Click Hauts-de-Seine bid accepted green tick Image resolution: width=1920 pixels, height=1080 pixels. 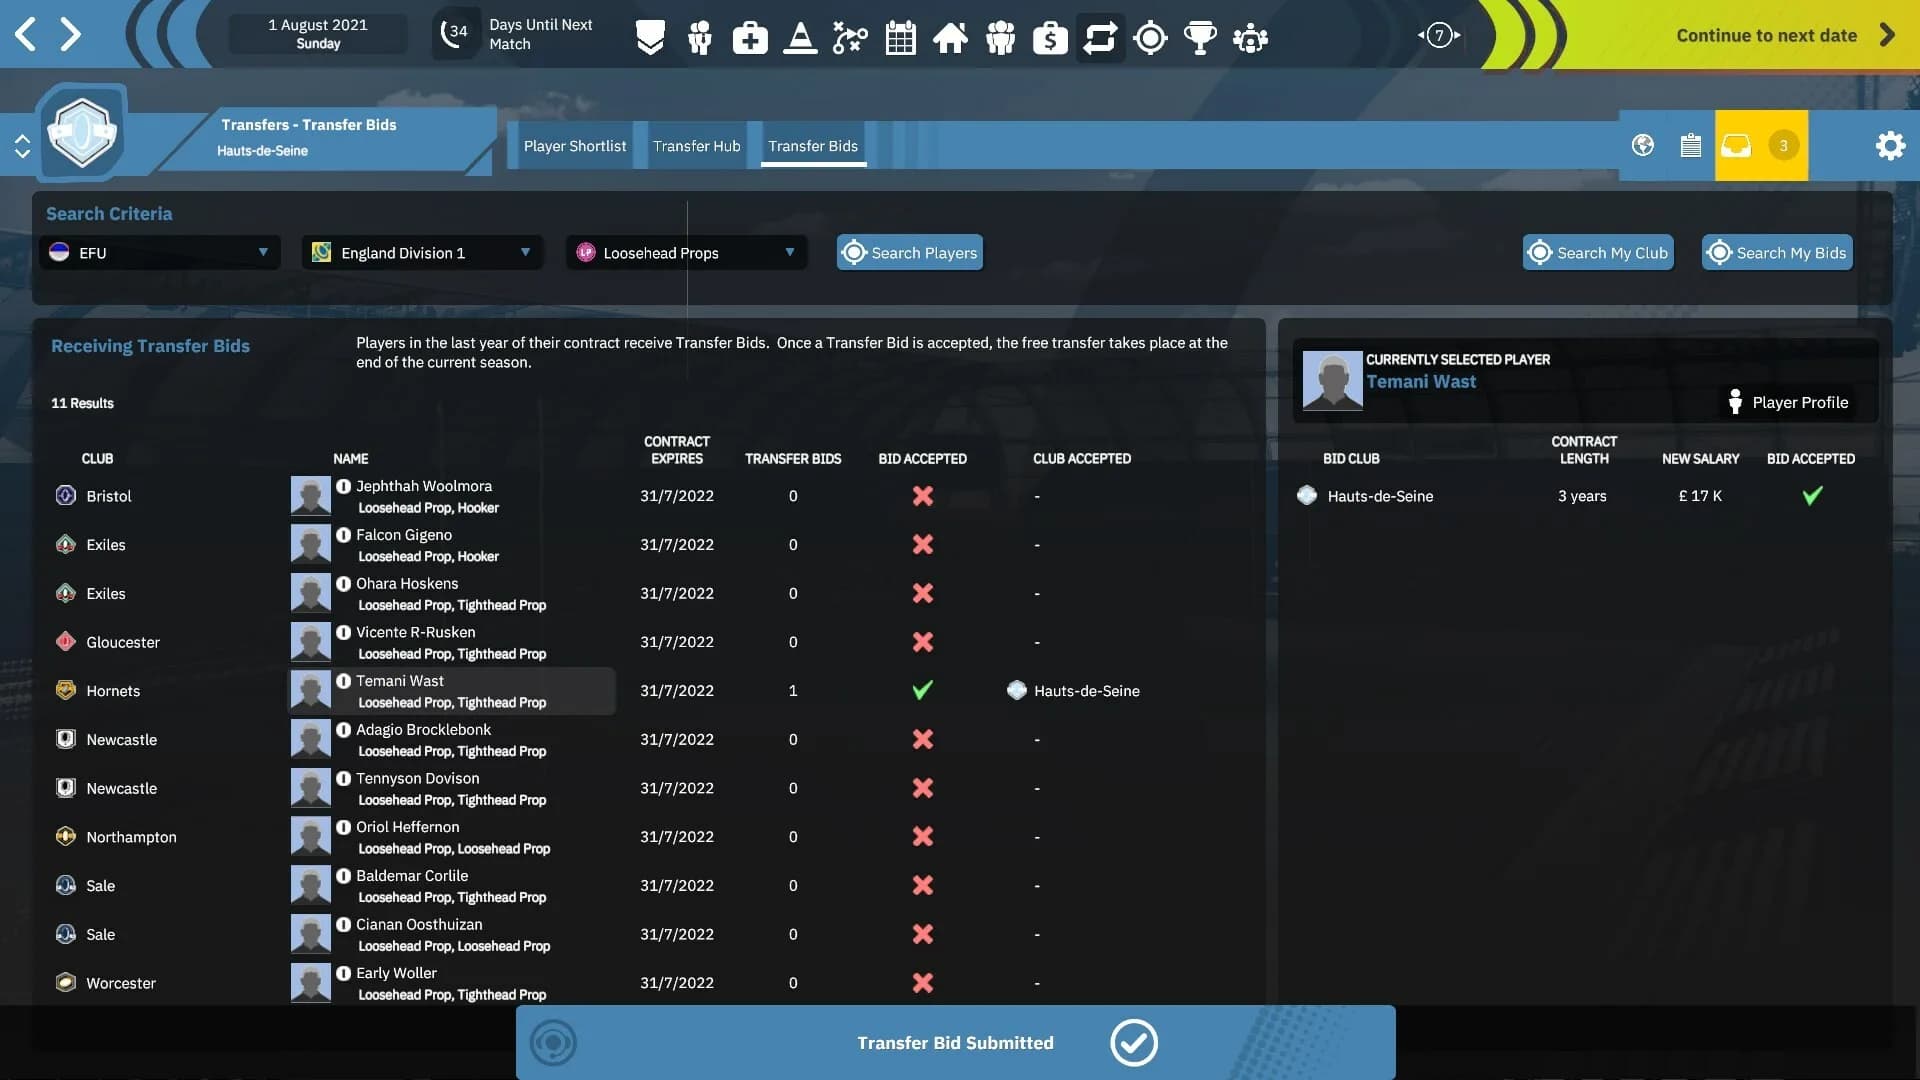click(x=1812, y=495)
